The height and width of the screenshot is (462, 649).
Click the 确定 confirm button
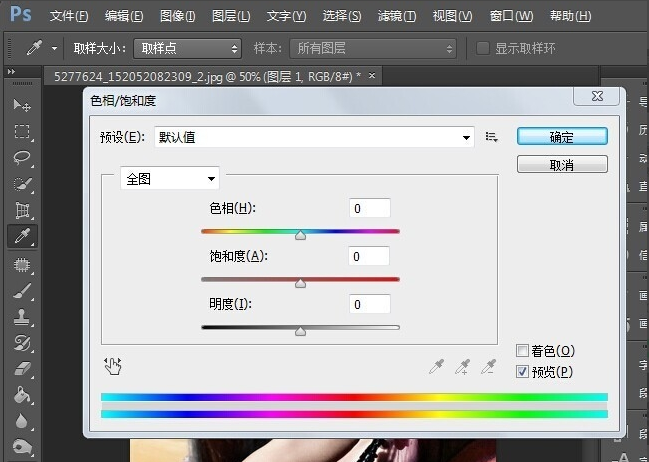coord(561,137)
